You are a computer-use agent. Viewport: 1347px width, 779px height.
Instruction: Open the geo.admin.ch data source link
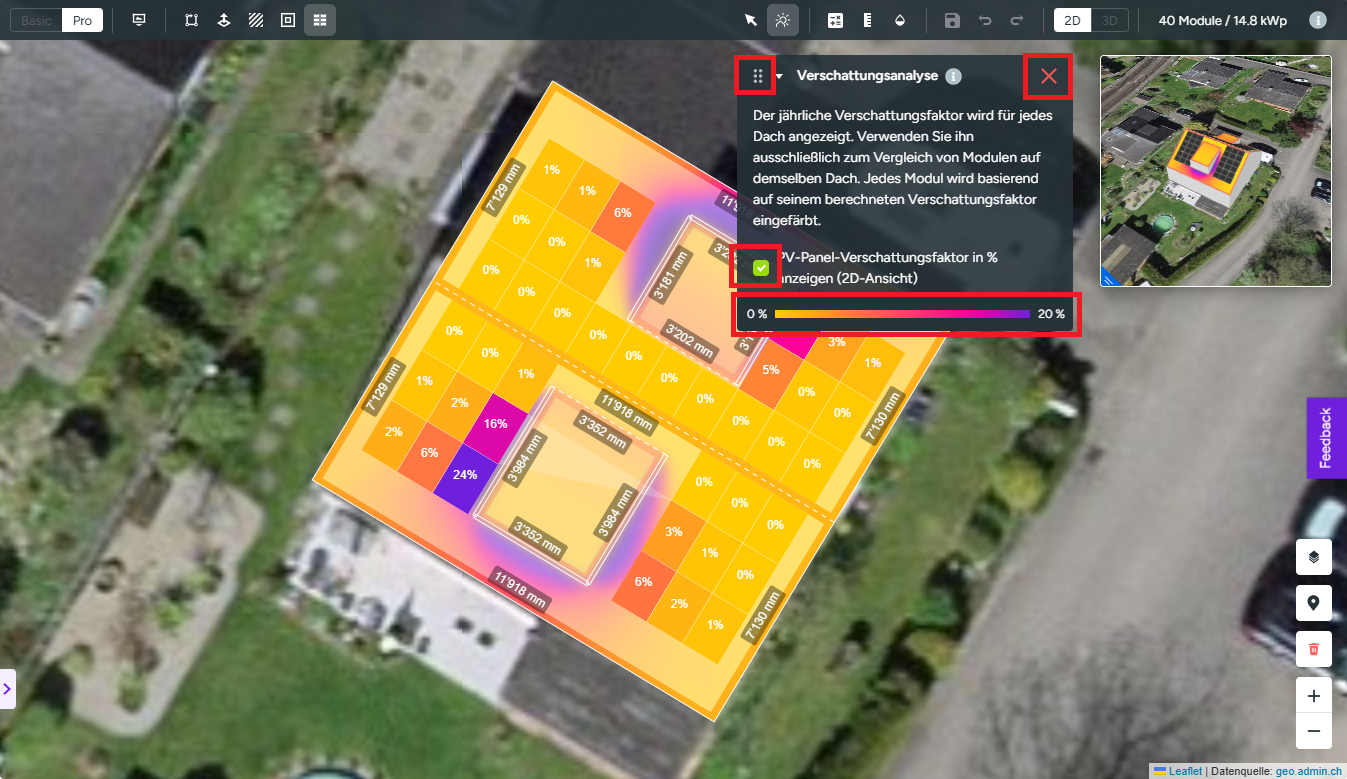1307,771
